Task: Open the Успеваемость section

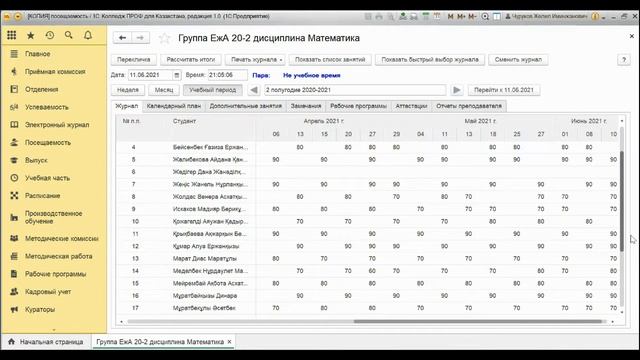Action: [x=47, y=107]
